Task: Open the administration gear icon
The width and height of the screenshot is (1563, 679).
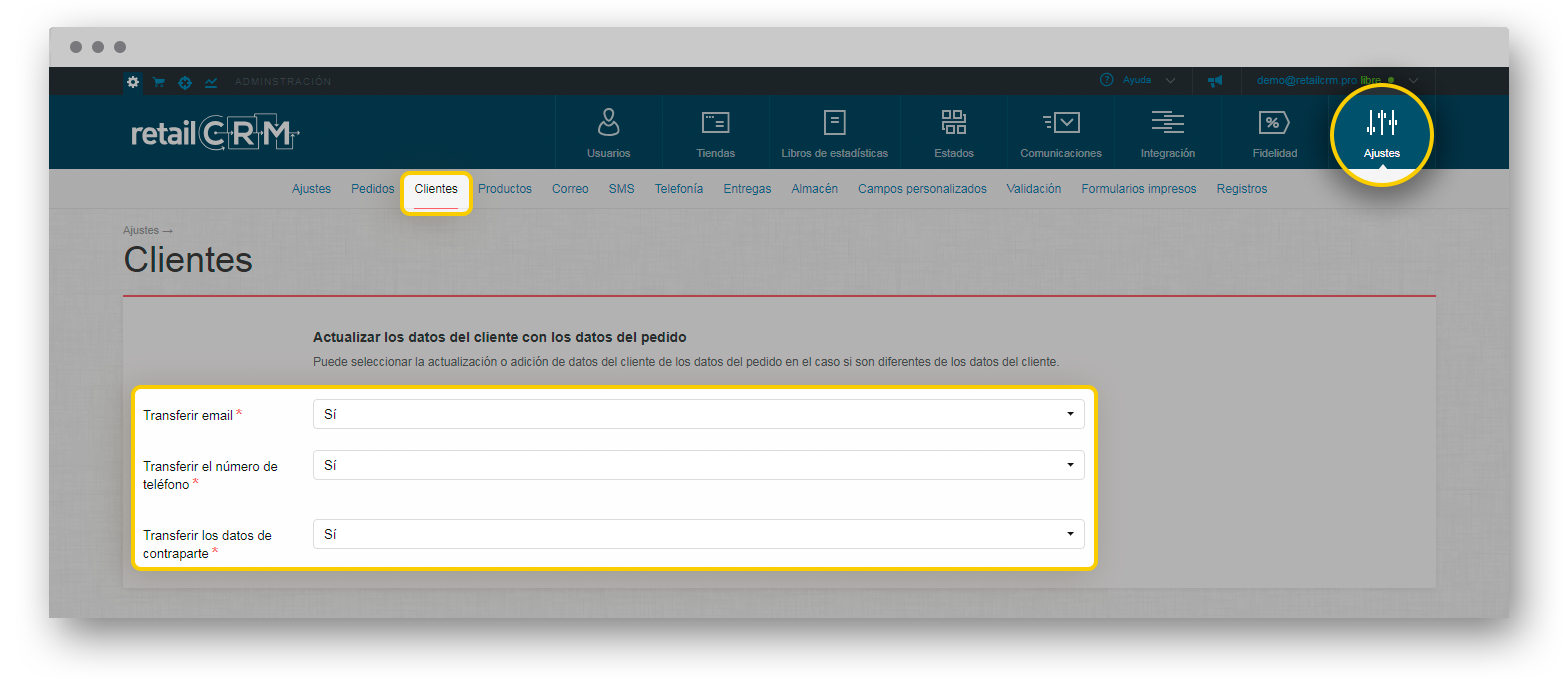Action: [x=133, y=82]
